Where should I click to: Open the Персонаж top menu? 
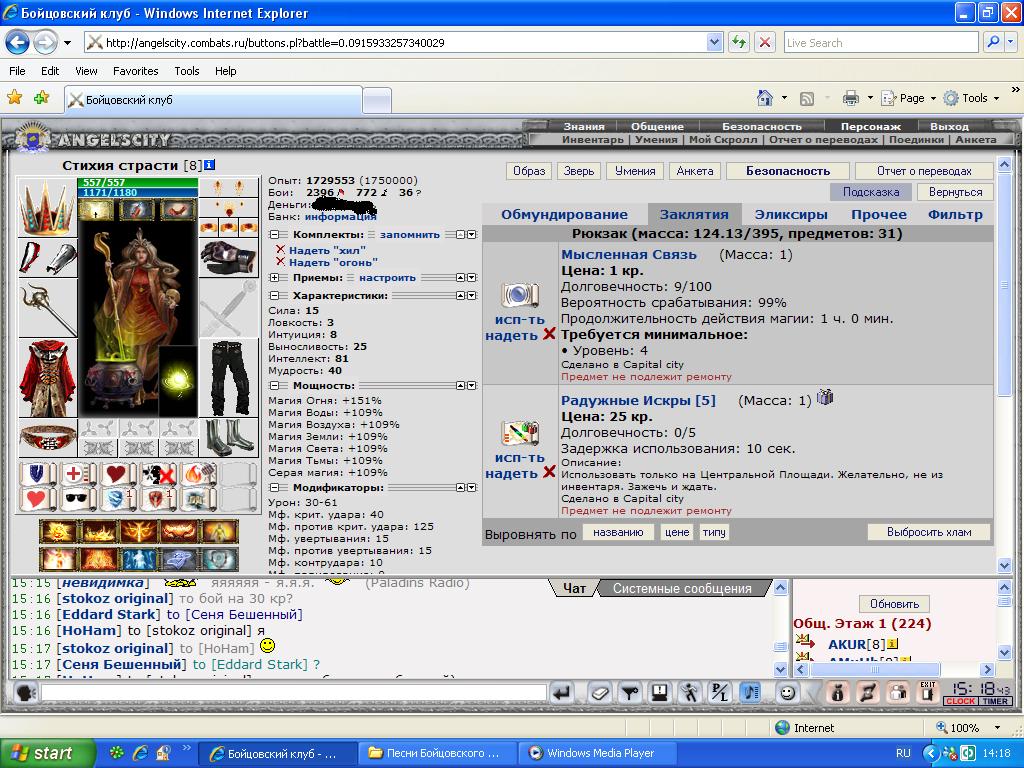point(871,127)
